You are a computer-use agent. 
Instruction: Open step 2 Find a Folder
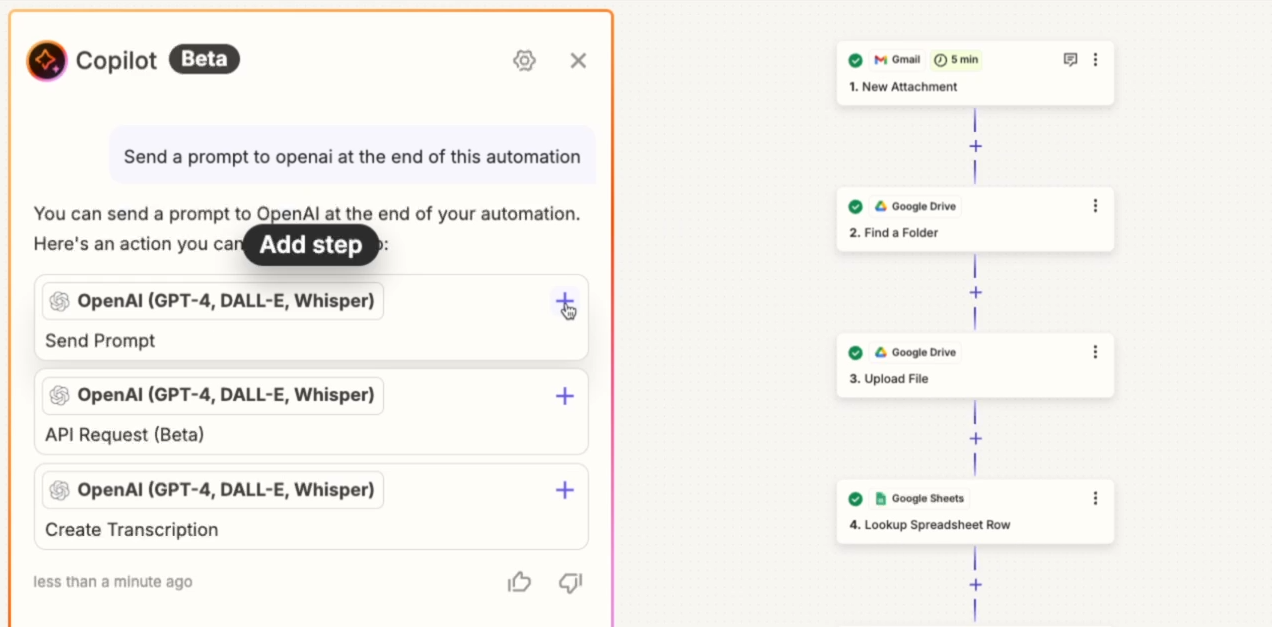(975, 219)
